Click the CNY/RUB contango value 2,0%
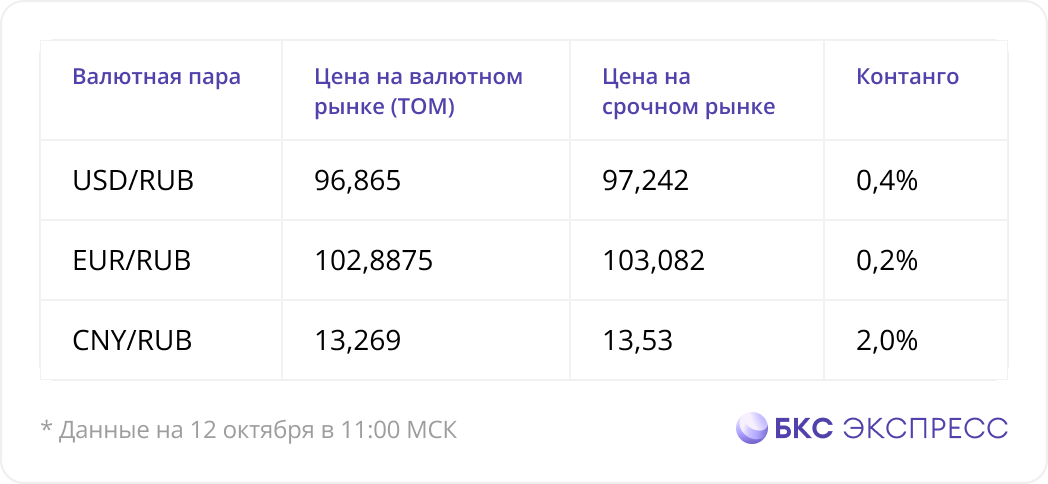 point(887,341)
